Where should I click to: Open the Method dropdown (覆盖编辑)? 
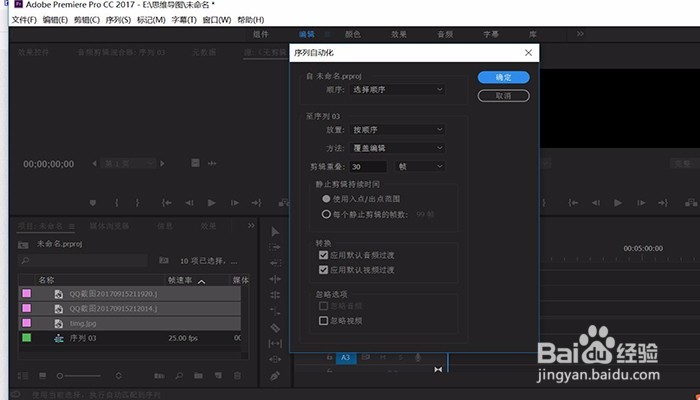pyautogui.click(x=397, y=148)
